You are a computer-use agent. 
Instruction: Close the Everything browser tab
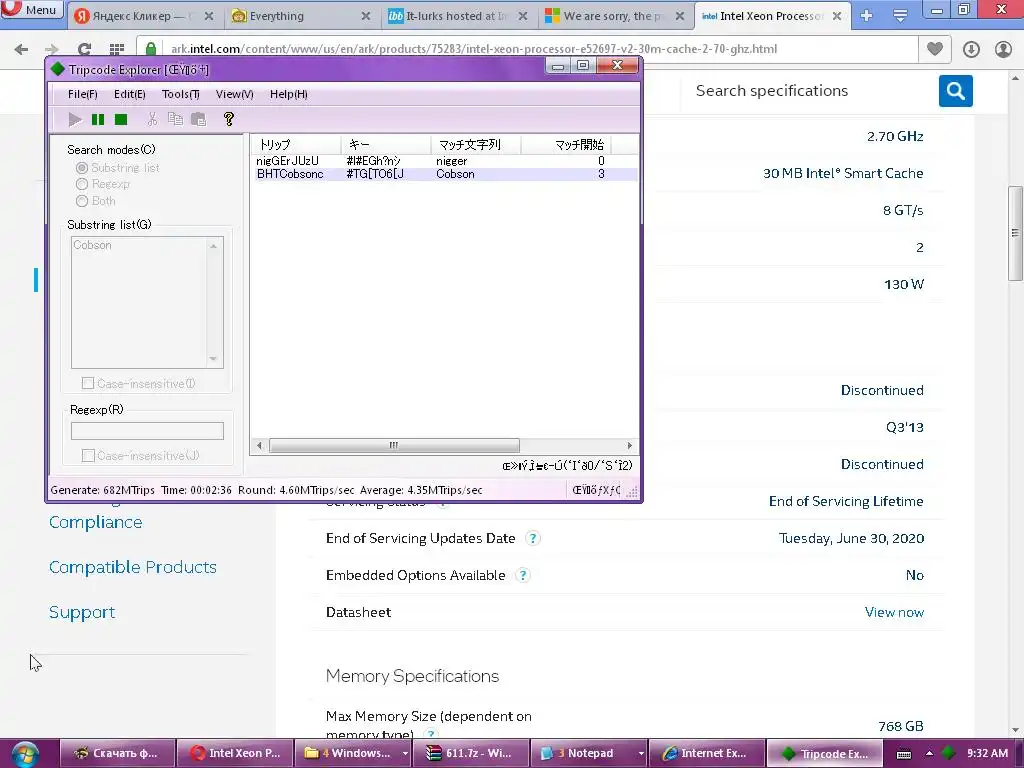(x=366, y=16)
